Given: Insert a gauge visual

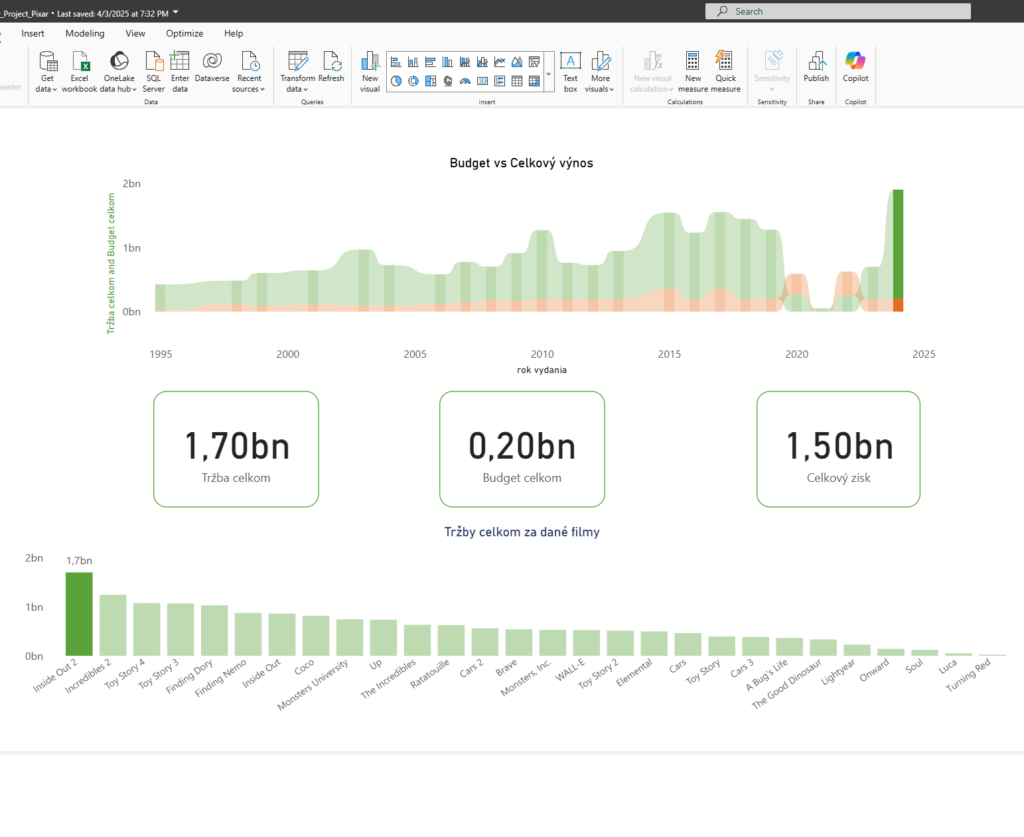Looking at the screenshot, I should point(465,81).
